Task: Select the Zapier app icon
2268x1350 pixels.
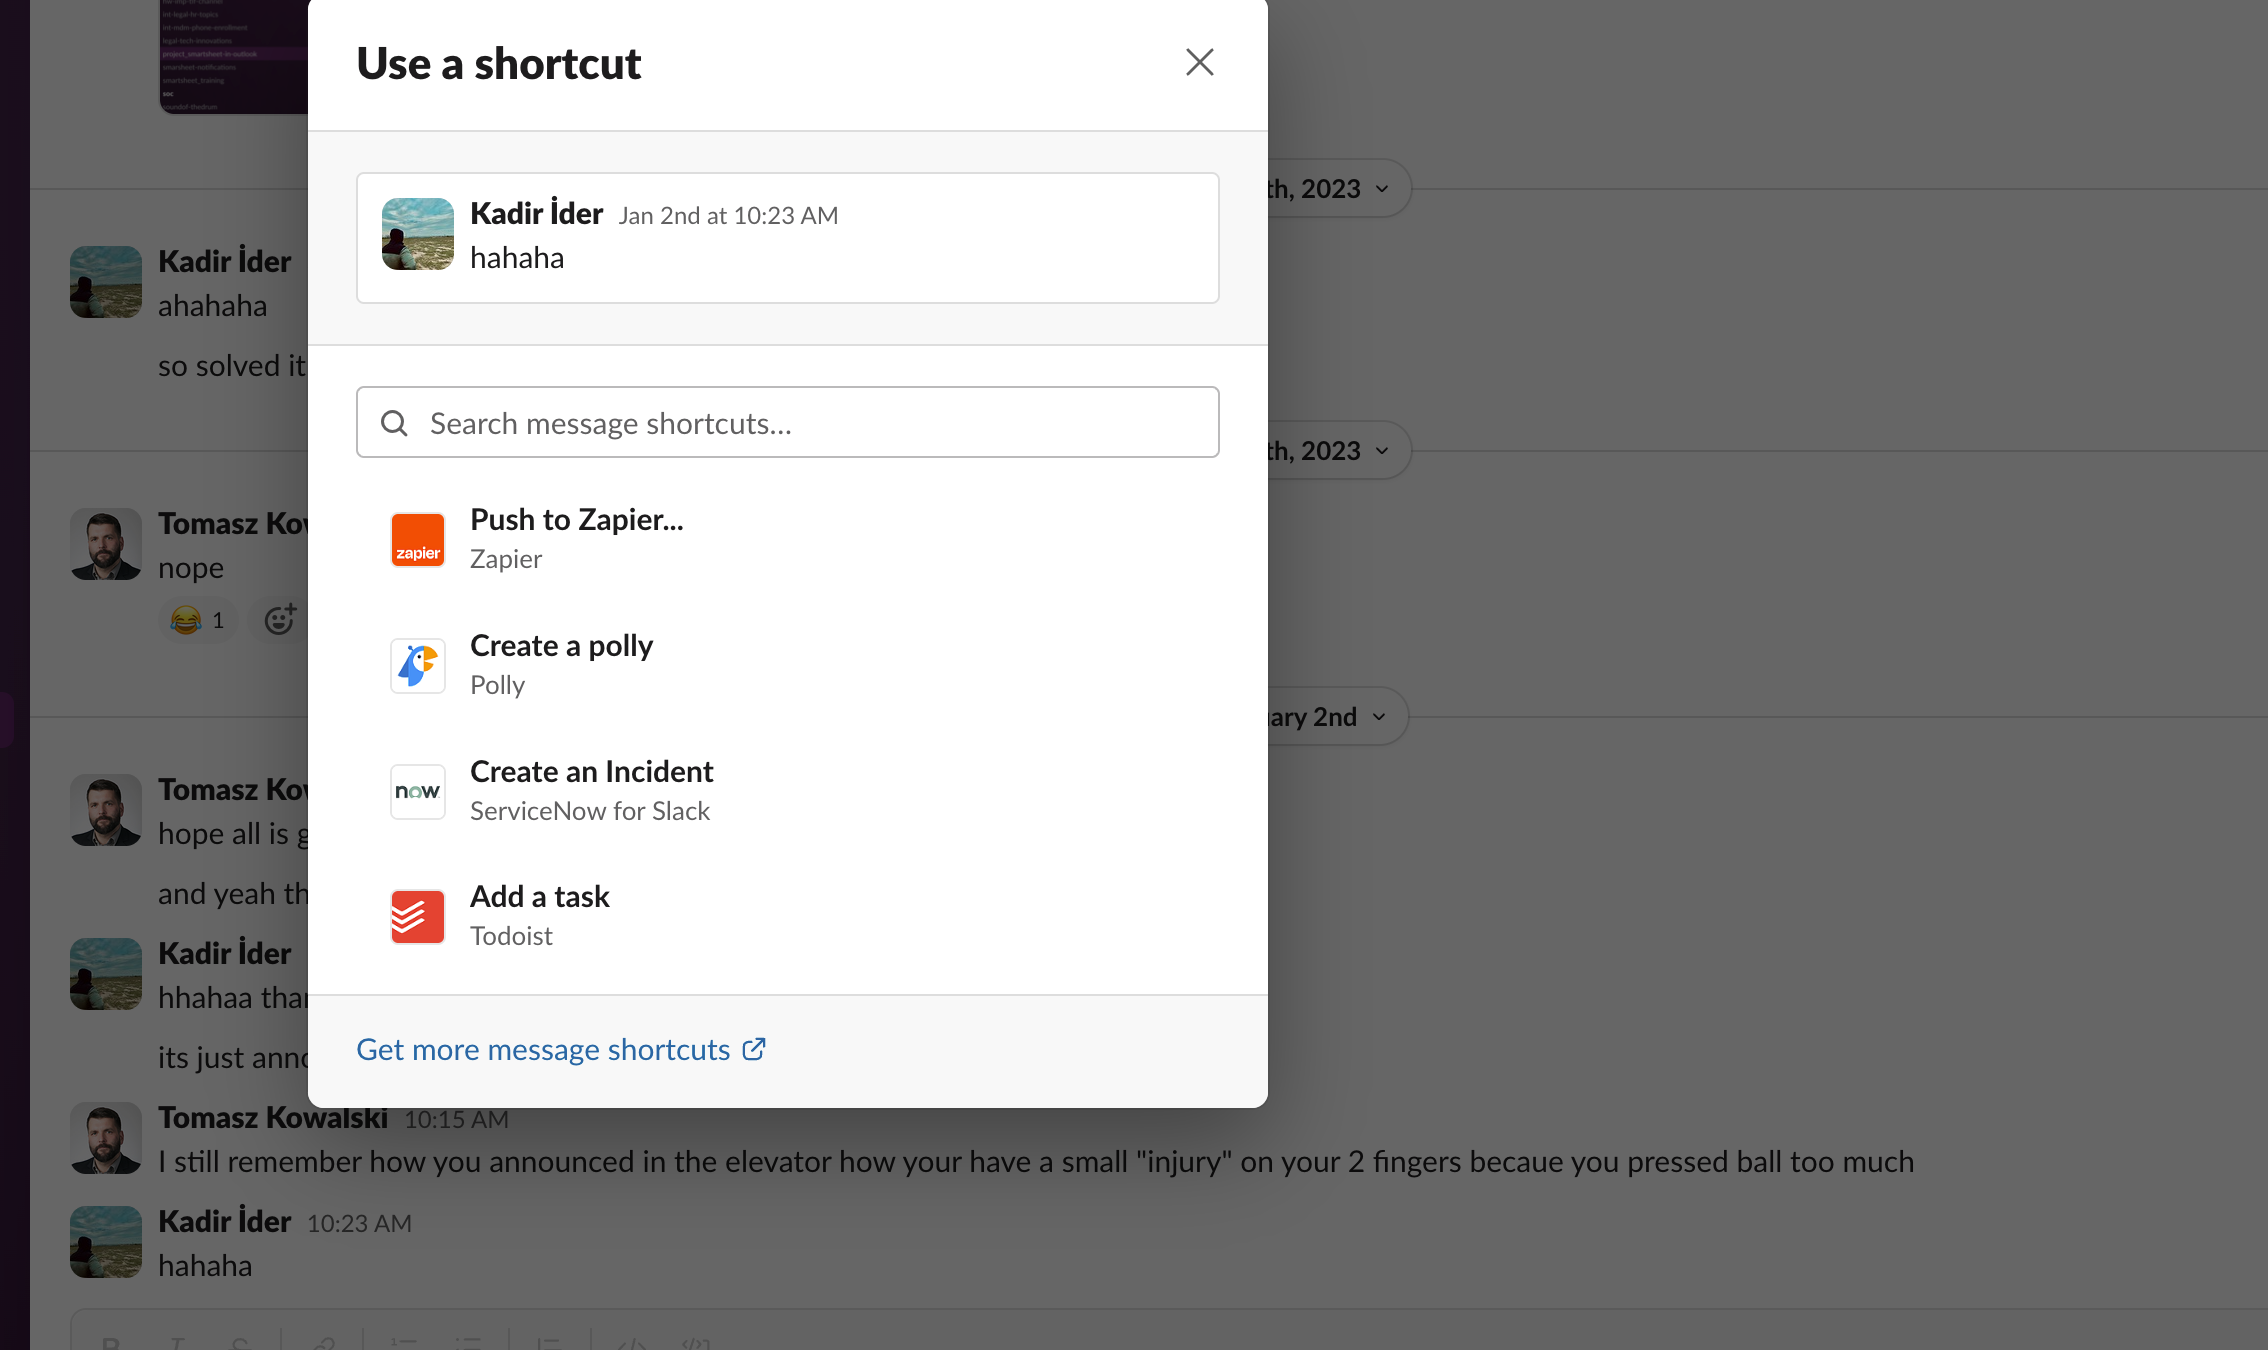Action: (x=418, y=540)
